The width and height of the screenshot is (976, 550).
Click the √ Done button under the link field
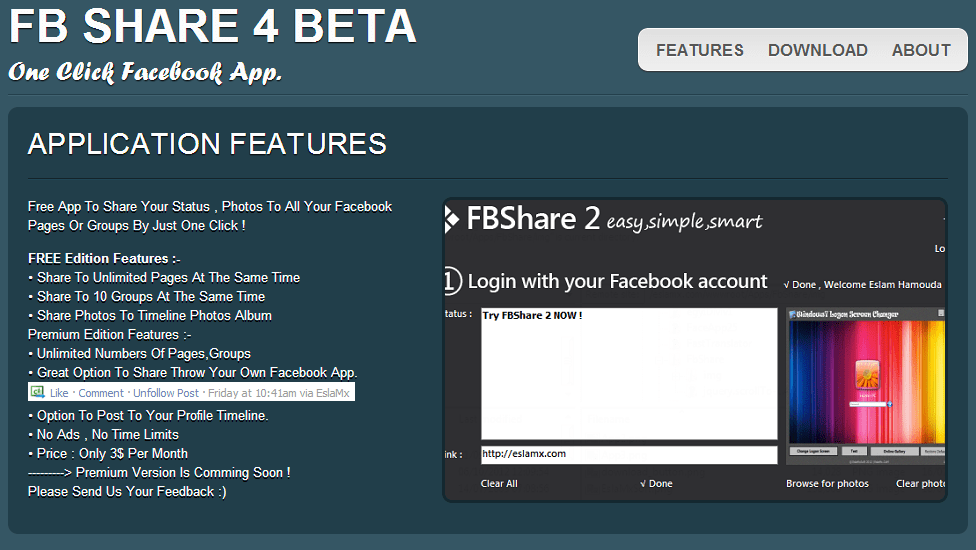[x=656, y=483]
